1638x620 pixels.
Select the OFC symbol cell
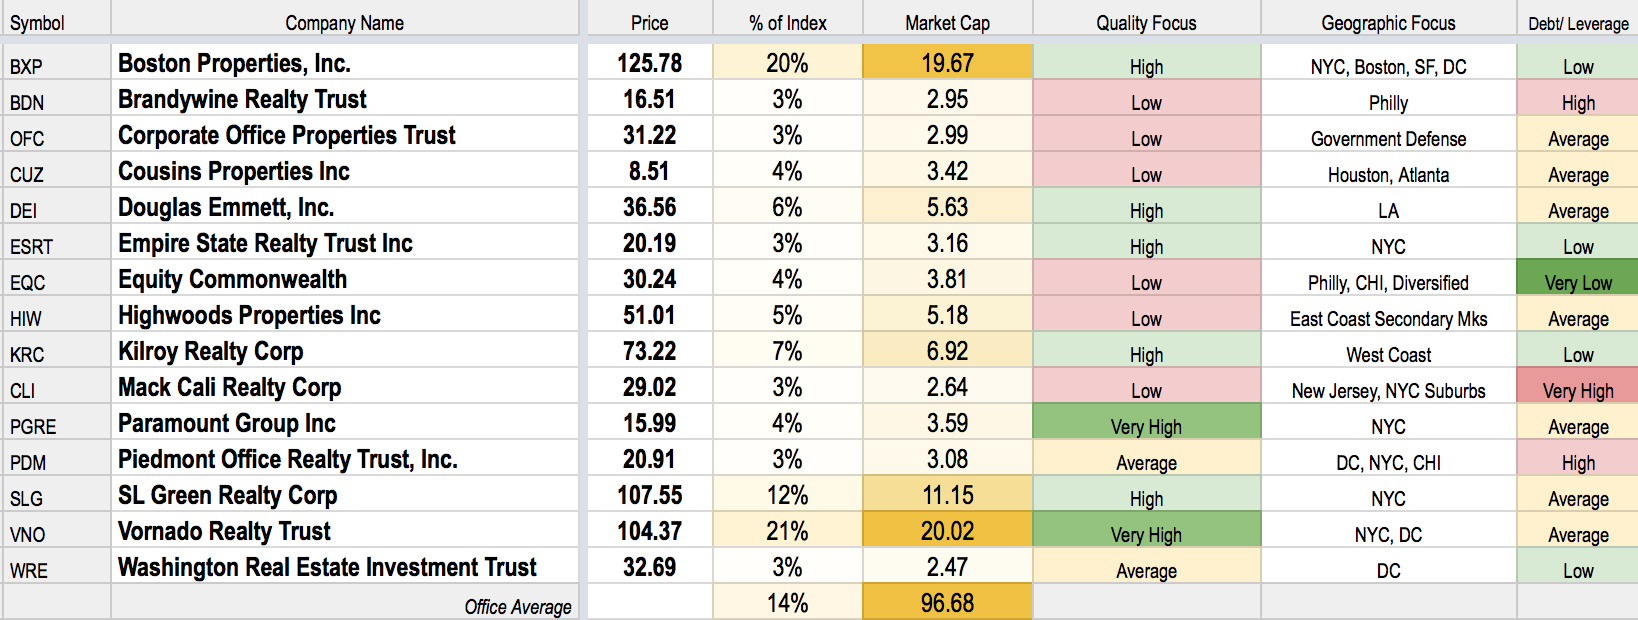(57, 134)
